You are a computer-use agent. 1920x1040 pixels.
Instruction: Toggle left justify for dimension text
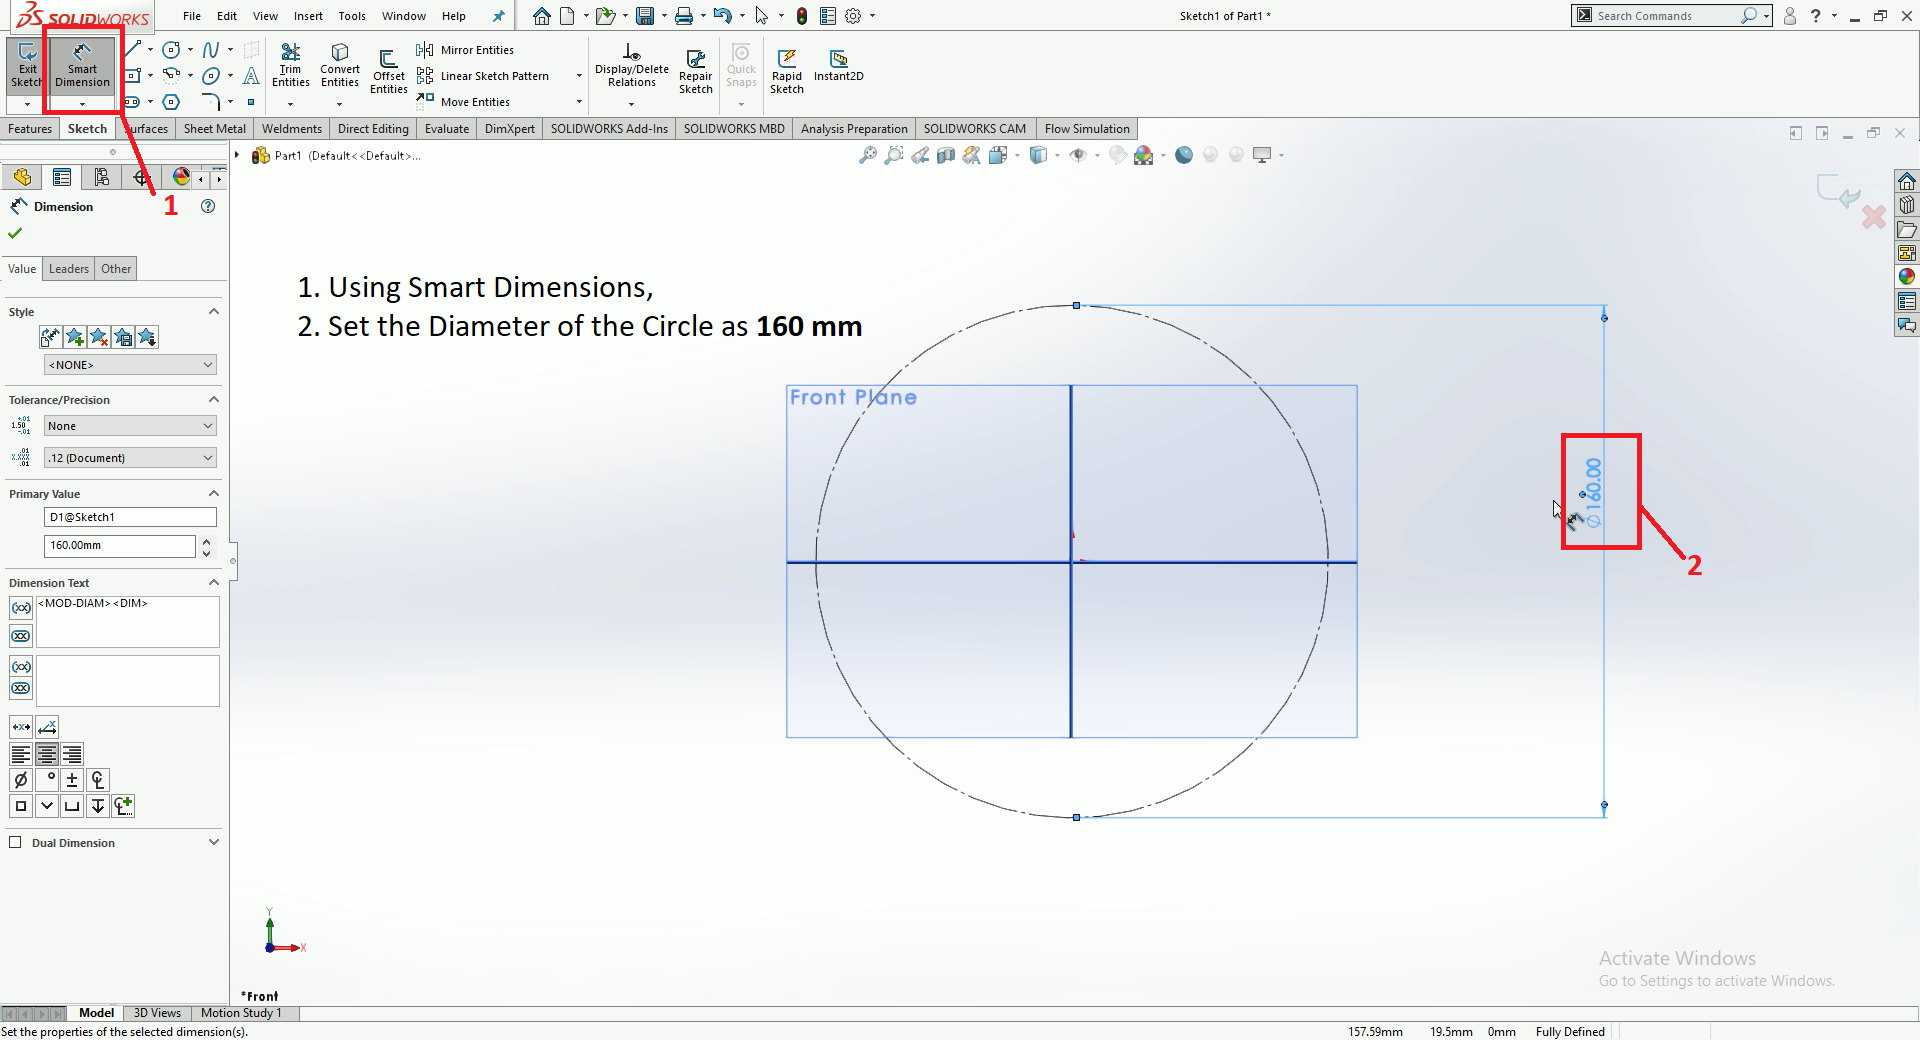point(20,754)
